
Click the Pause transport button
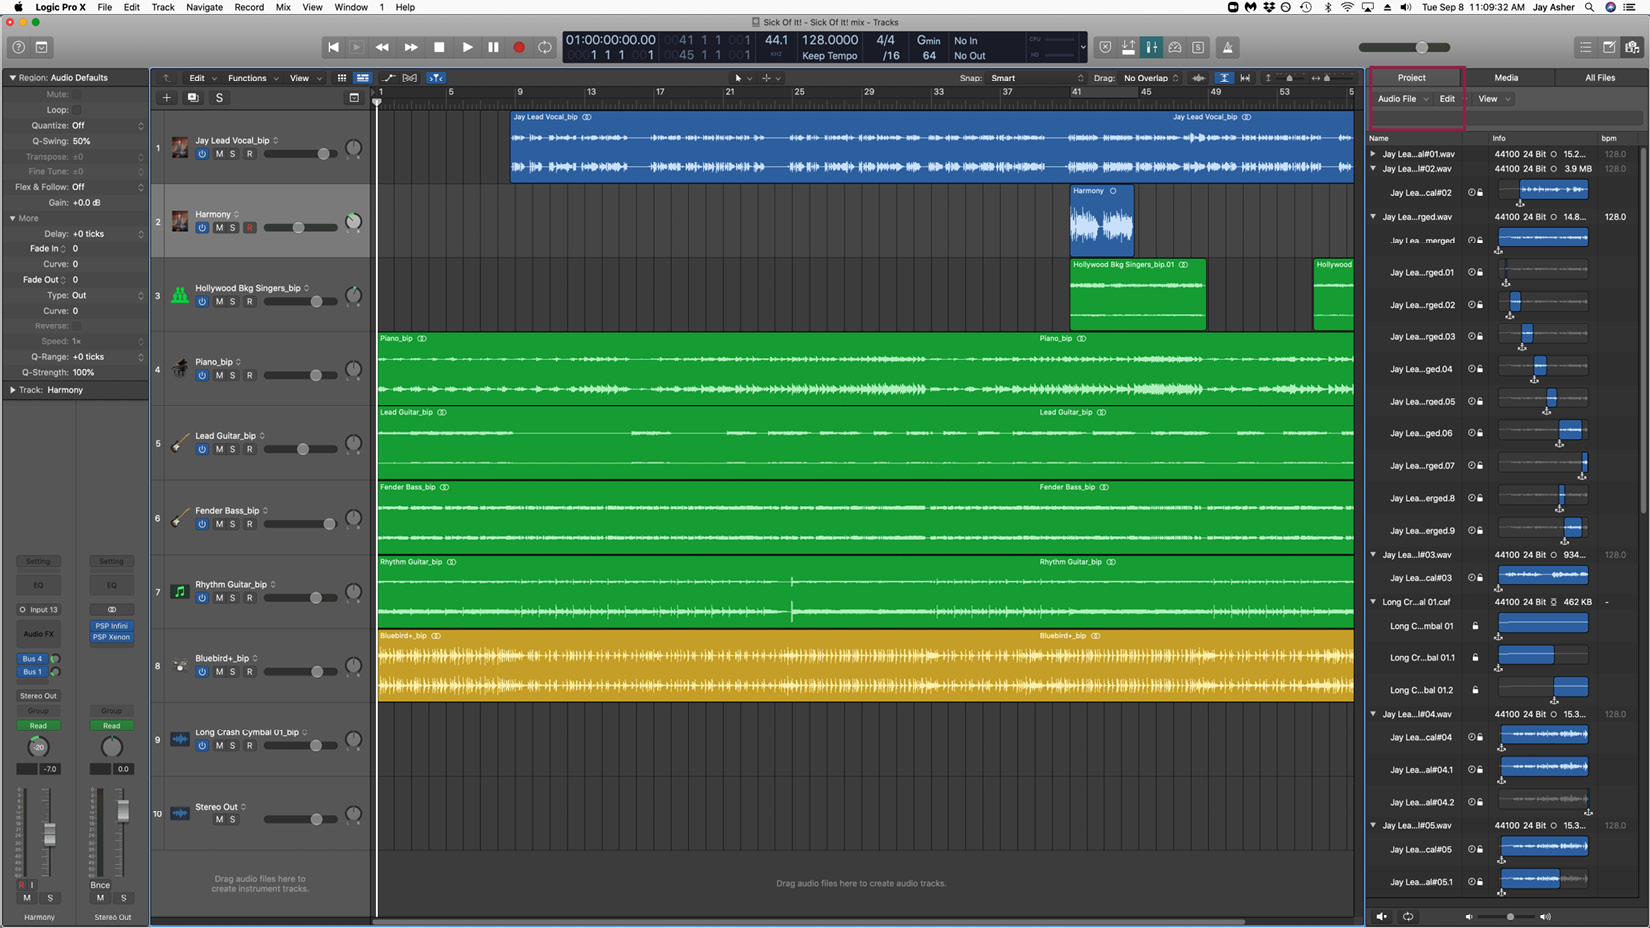point(493,47)
